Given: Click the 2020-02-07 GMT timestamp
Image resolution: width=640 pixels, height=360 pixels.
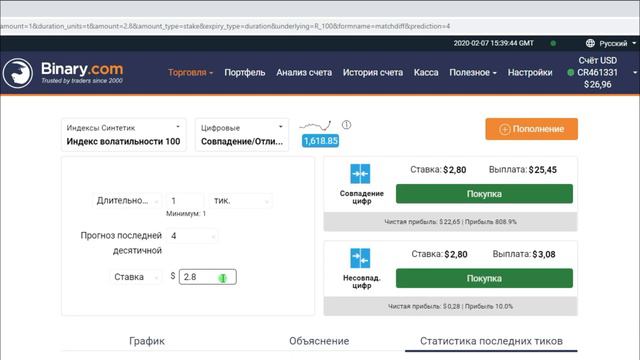Looking at the screenshot, I should (x=493, y=43).
